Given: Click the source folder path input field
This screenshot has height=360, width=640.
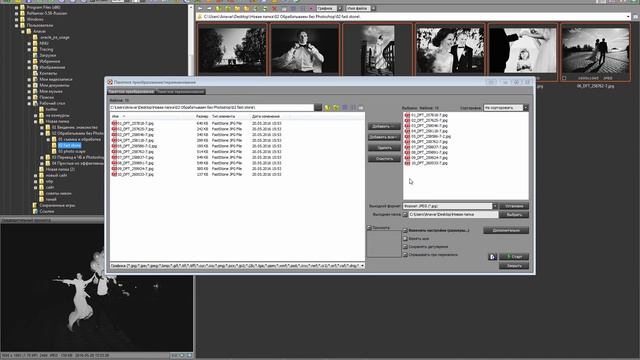Looking at the screenshot, I should click(211, 107).
